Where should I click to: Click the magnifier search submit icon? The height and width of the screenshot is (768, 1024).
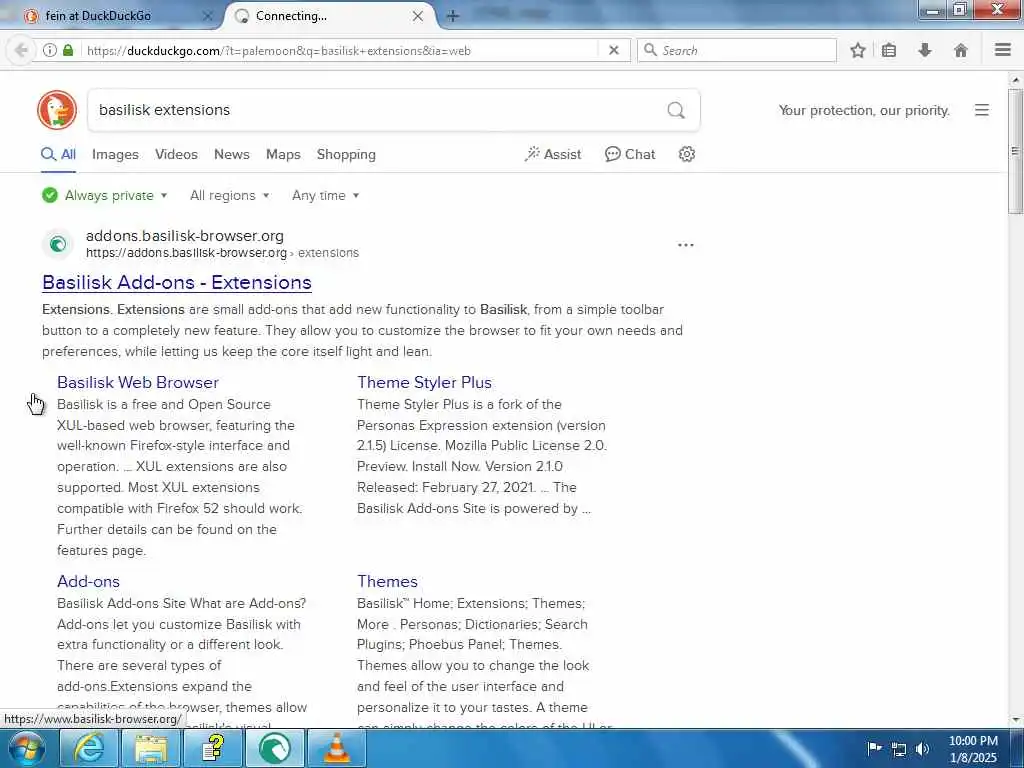[676, 110]
